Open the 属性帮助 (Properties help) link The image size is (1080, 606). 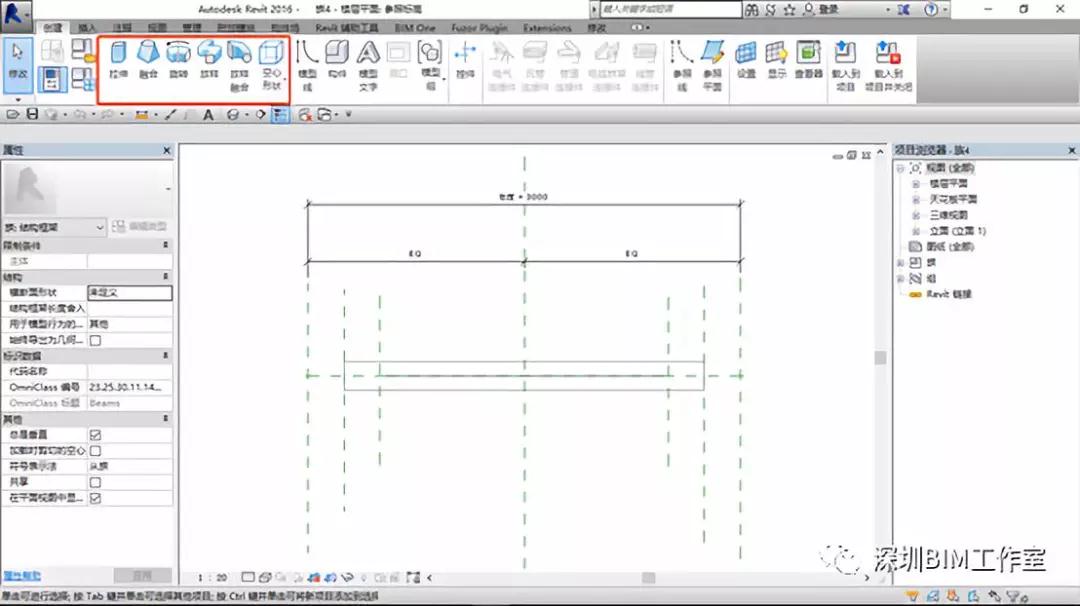[22, 576]
